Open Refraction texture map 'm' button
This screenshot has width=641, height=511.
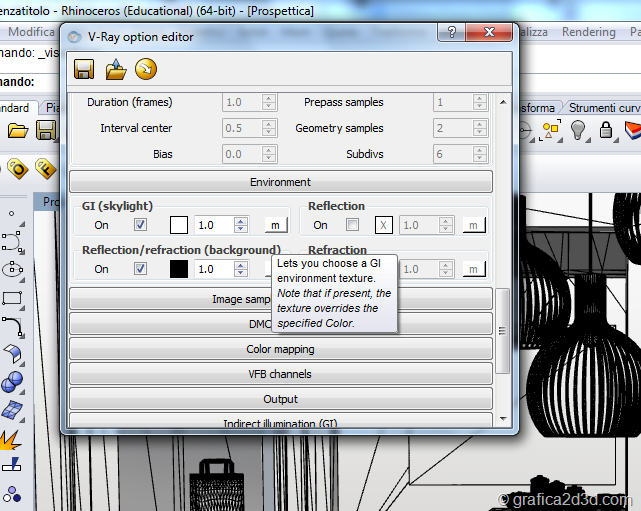[474, 269]
